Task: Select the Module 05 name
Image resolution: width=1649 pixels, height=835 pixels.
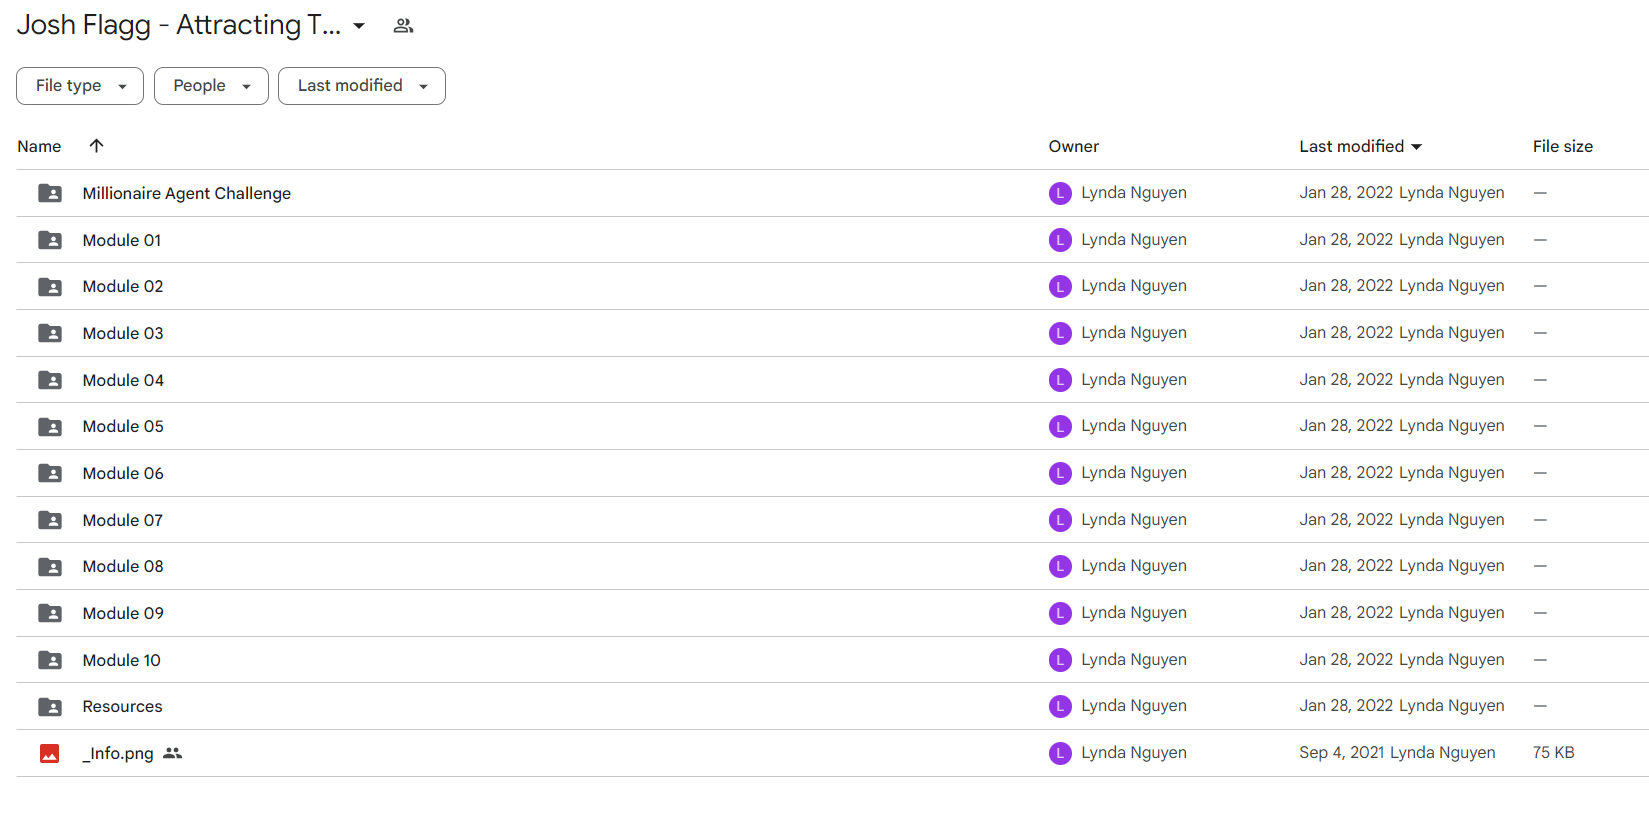Action: coord(123,427)
